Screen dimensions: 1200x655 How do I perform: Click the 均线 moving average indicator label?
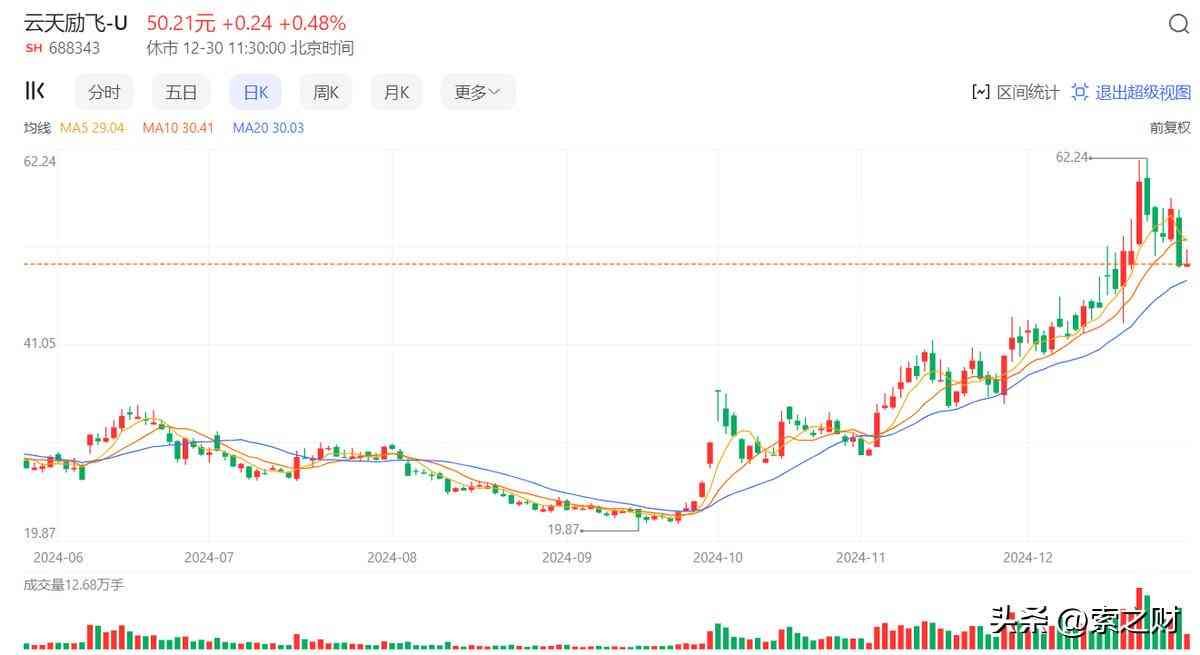pyautogui.click(x=37, y=128)
